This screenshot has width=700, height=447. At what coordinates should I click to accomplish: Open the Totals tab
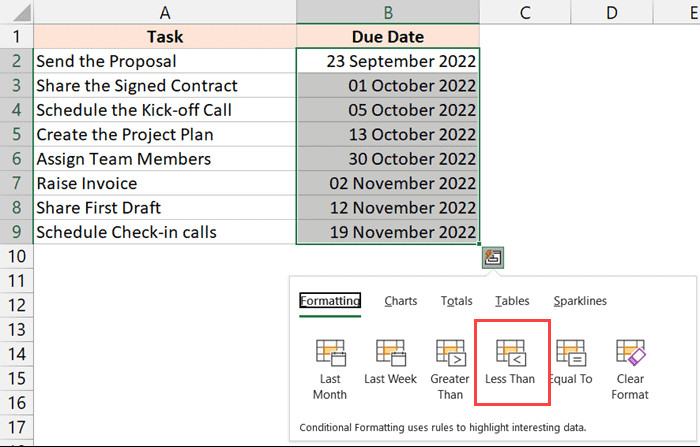pyautogui.click(x=456, y=301)
